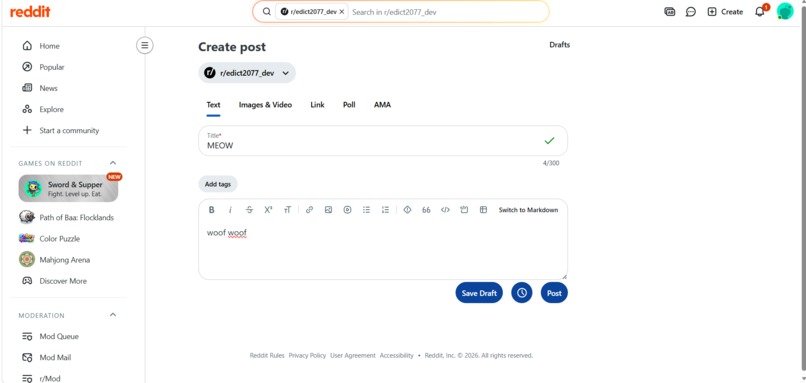Start a numbered list
The height and width of the screenshot is (383, 806).
coord(386,210)
